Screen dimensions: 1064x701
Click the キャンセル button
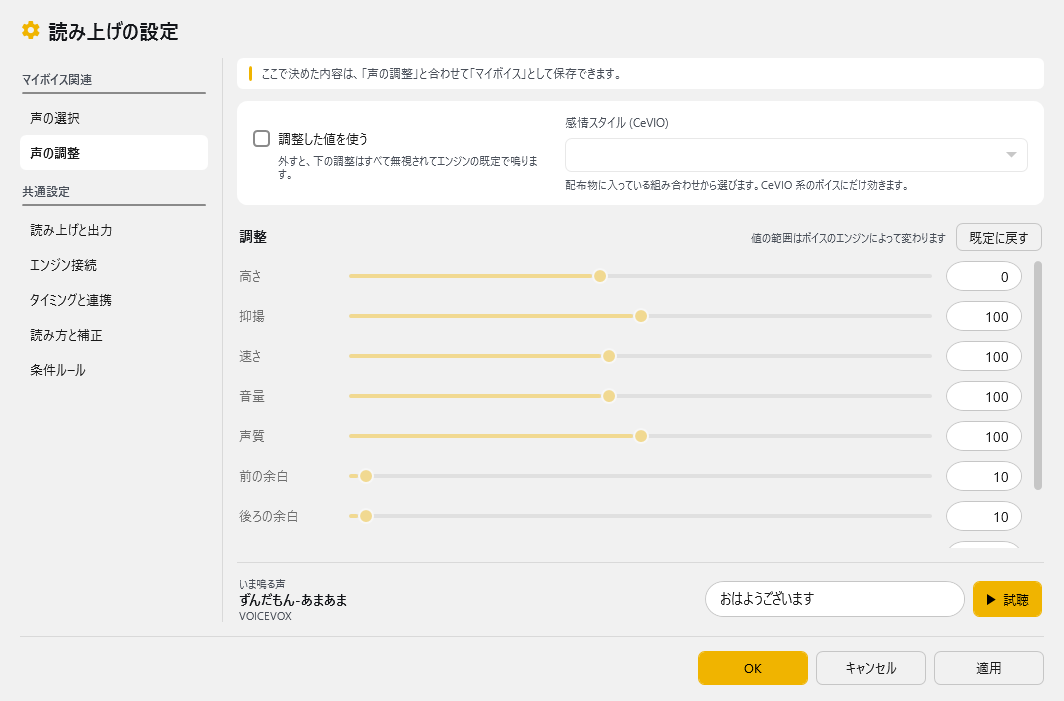(x=871, y=668)
